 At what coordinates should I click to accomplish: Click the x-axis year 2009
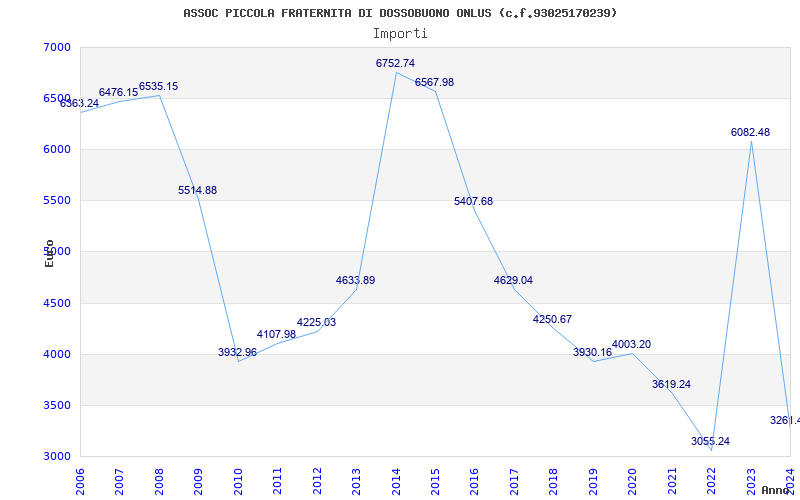click(198, 481)
